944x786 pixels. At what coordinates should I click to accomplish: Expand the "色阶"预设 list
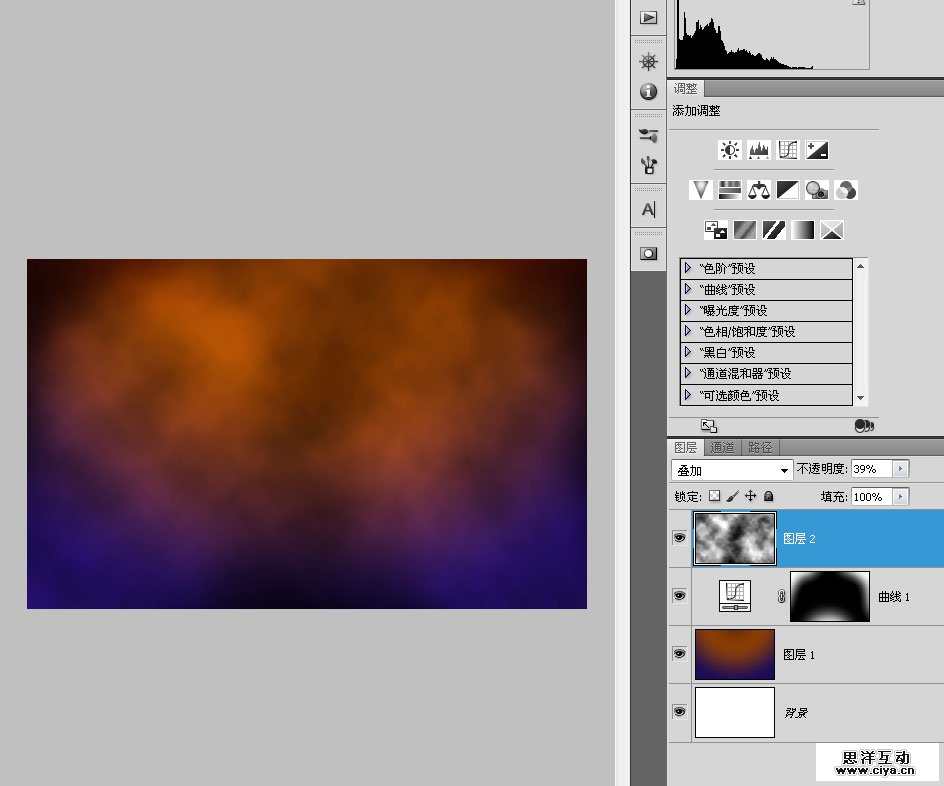coord(688,268)
